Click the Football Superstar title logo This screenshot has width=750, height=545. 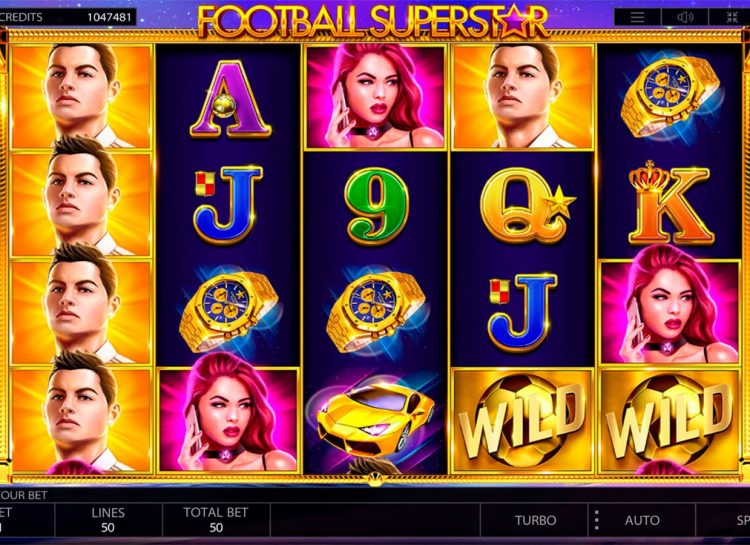click(x=373, y=21)
